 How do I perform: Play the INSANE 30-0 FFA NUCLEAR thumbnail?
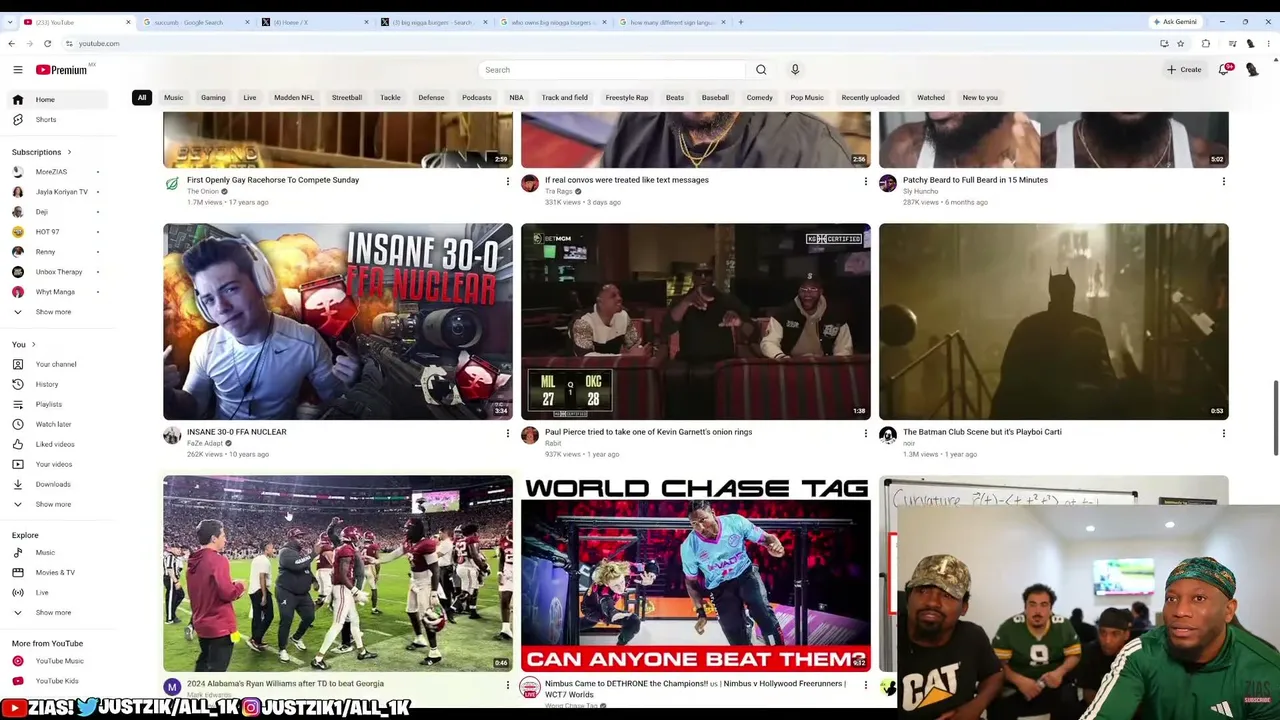point(338,321)
